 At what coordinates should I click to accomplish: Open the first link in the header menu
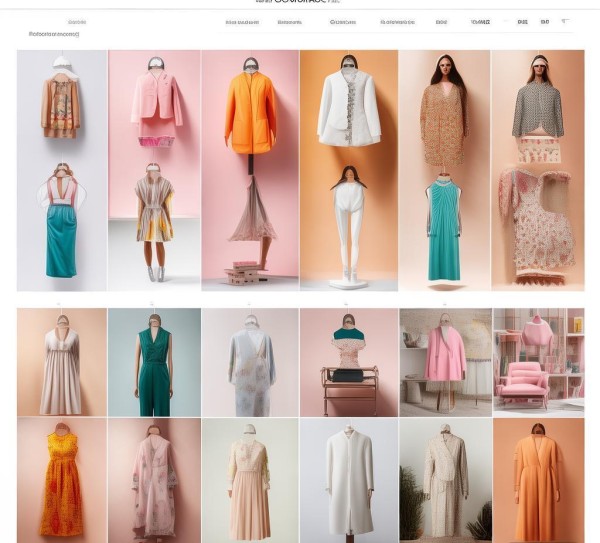(x=242, y=21)
